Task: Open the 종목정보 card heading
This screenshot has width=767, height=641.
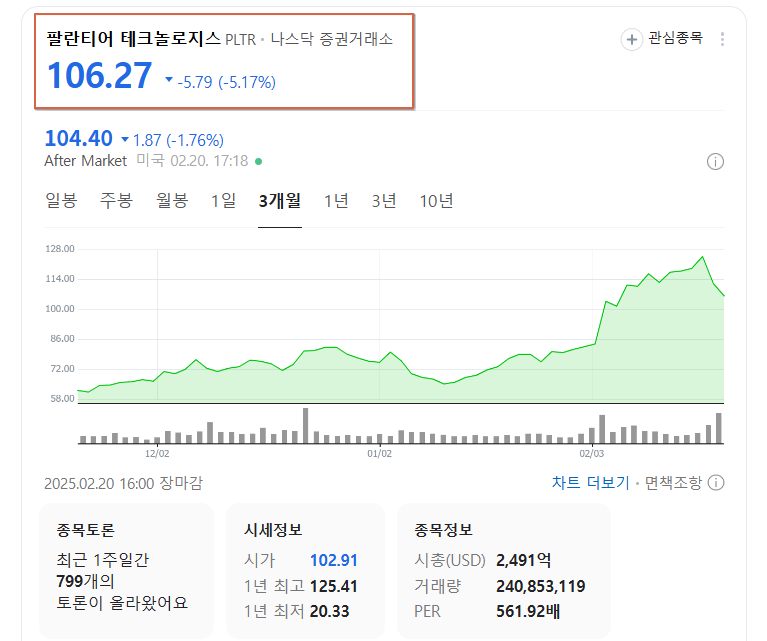Action: [443, 529]
